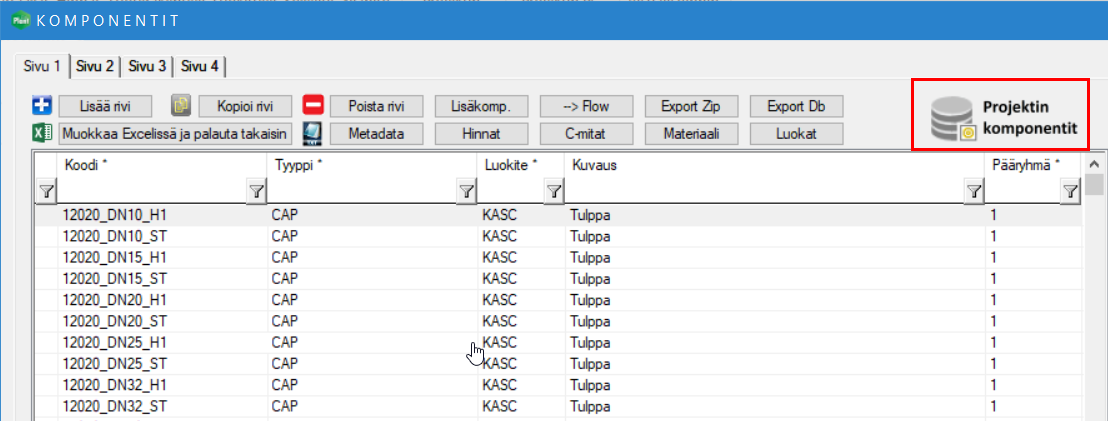
Task: Click the Lisäkomp. button
Action: [481, 106]
